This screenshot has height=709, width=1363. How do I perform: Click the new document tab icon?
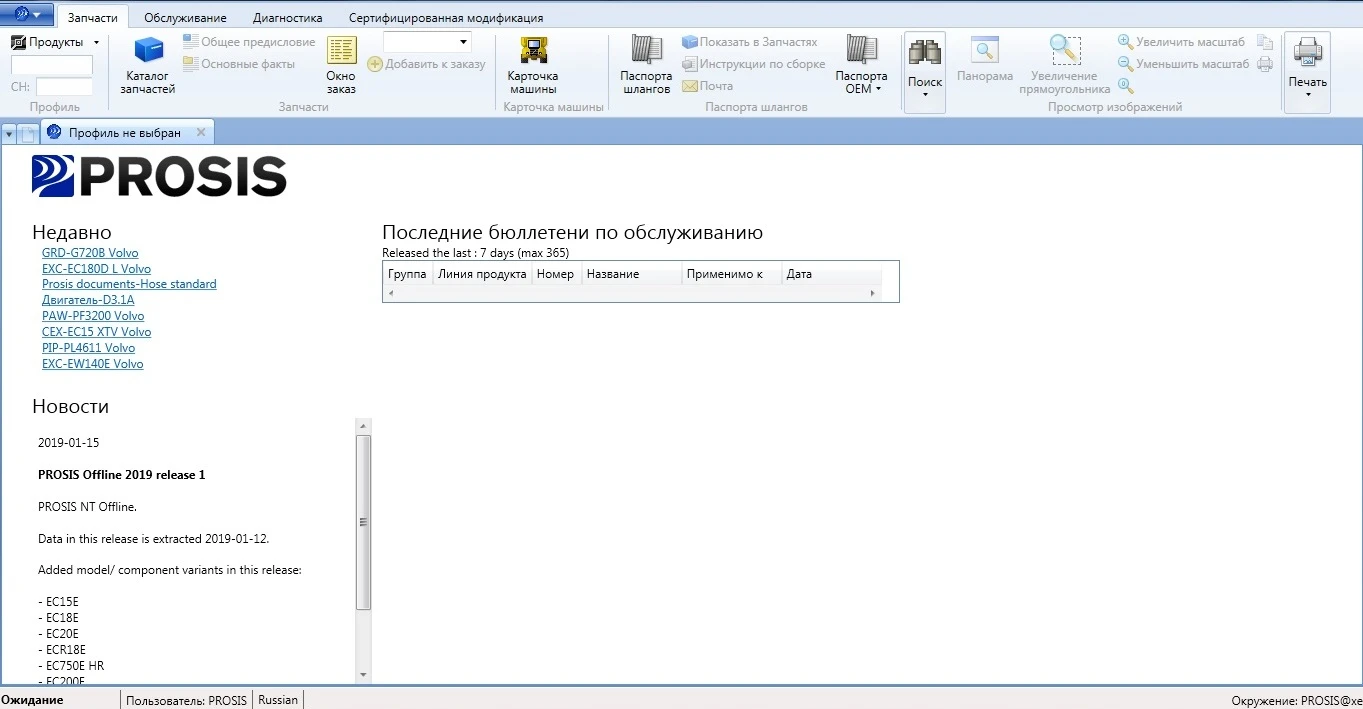[29, 133]
